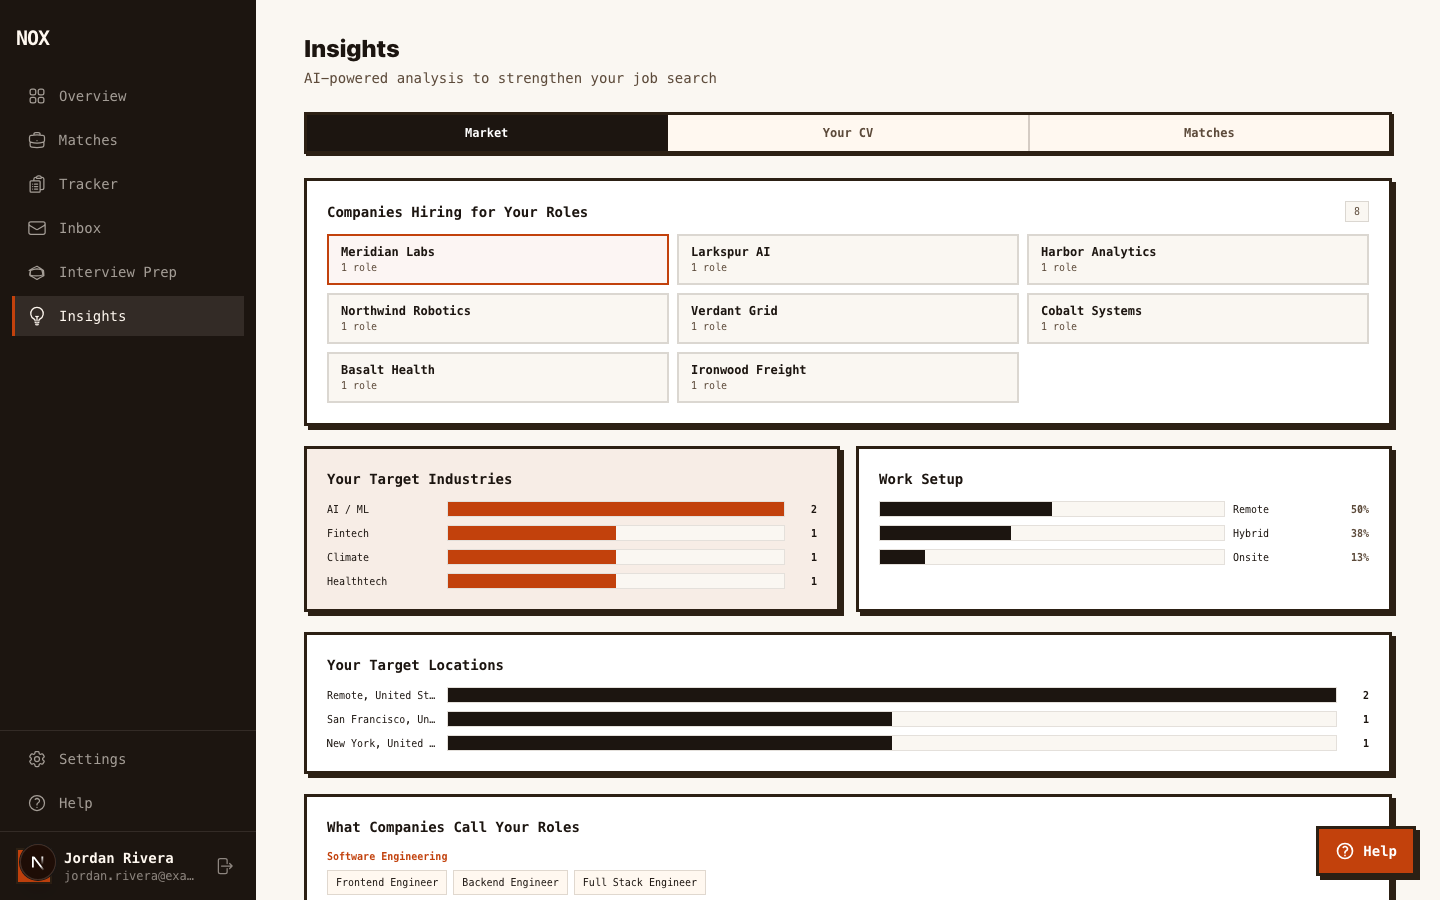Open the floating orange Help button
This screenshot has width=1440, height=900.
tap(1365, 851)
